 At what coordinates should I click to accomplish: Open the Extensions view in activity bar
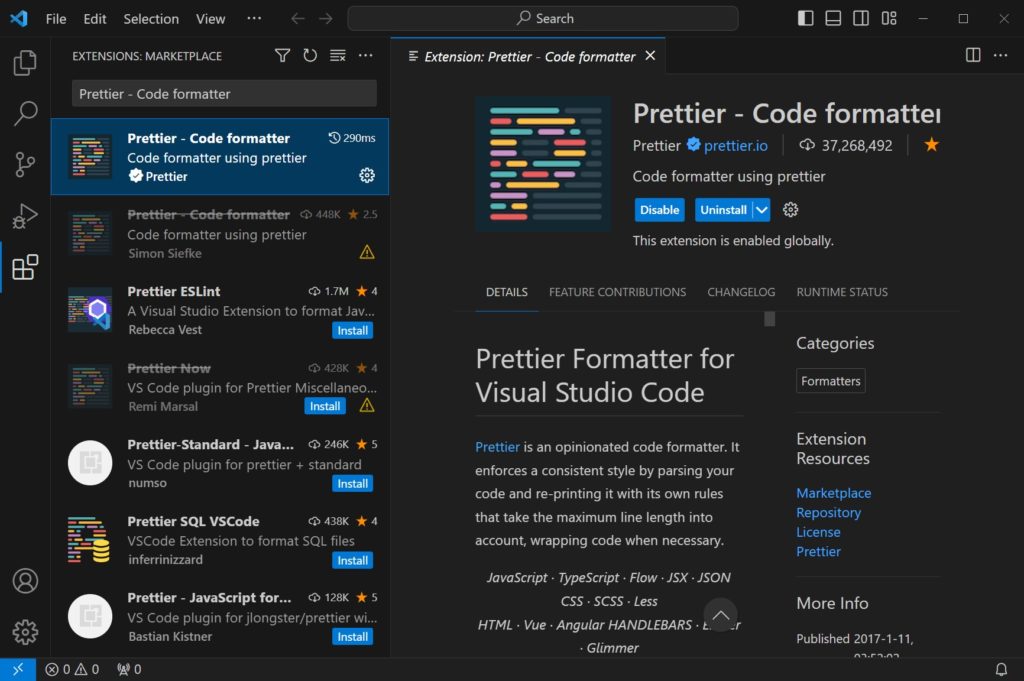25,267
